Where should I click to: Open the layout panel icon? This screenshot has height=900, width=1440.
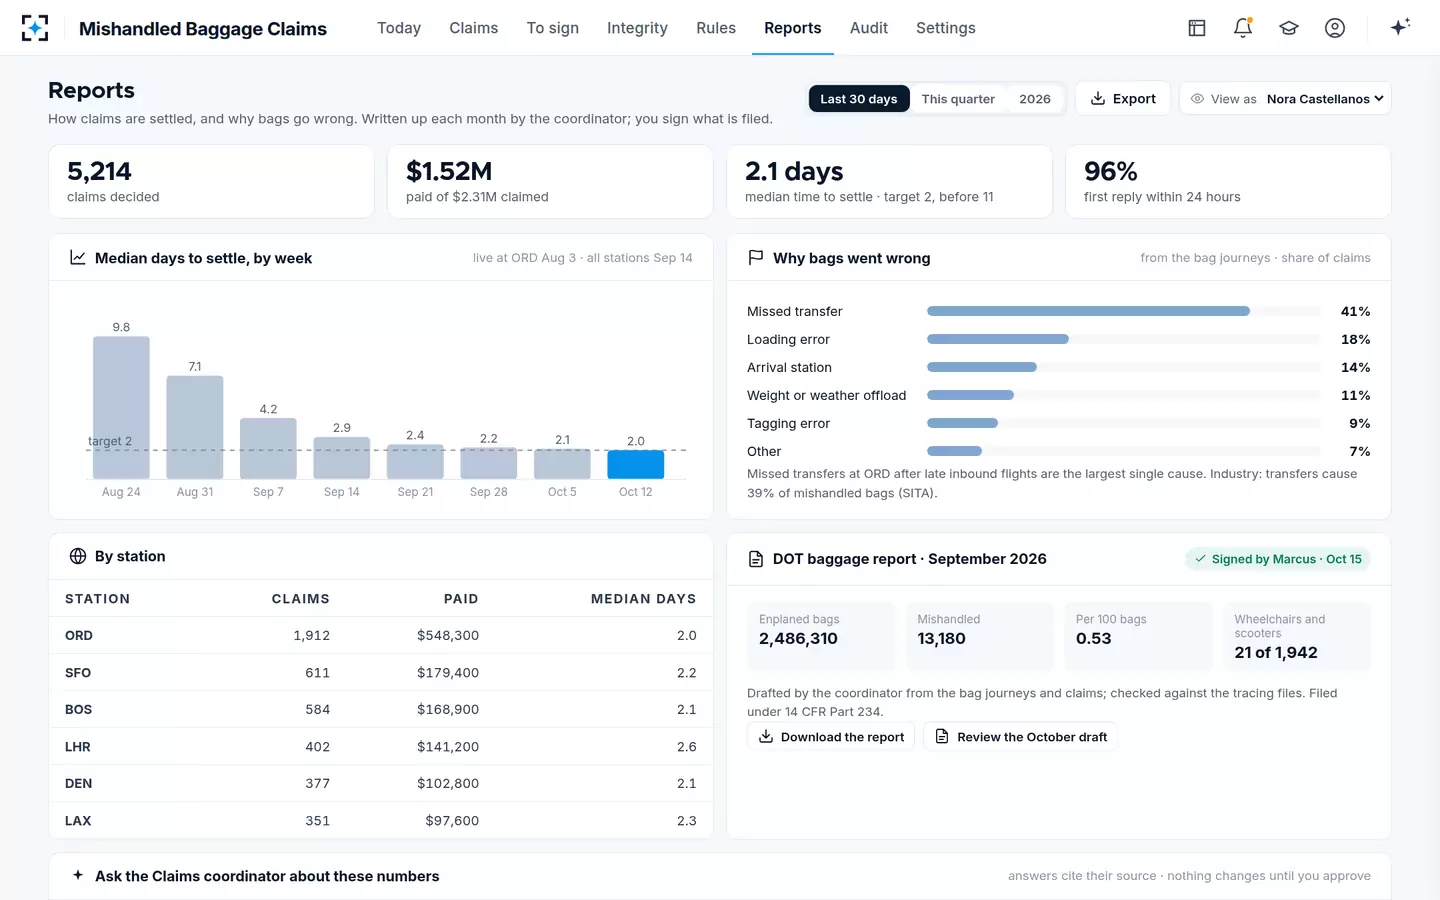click(1197, 28)
